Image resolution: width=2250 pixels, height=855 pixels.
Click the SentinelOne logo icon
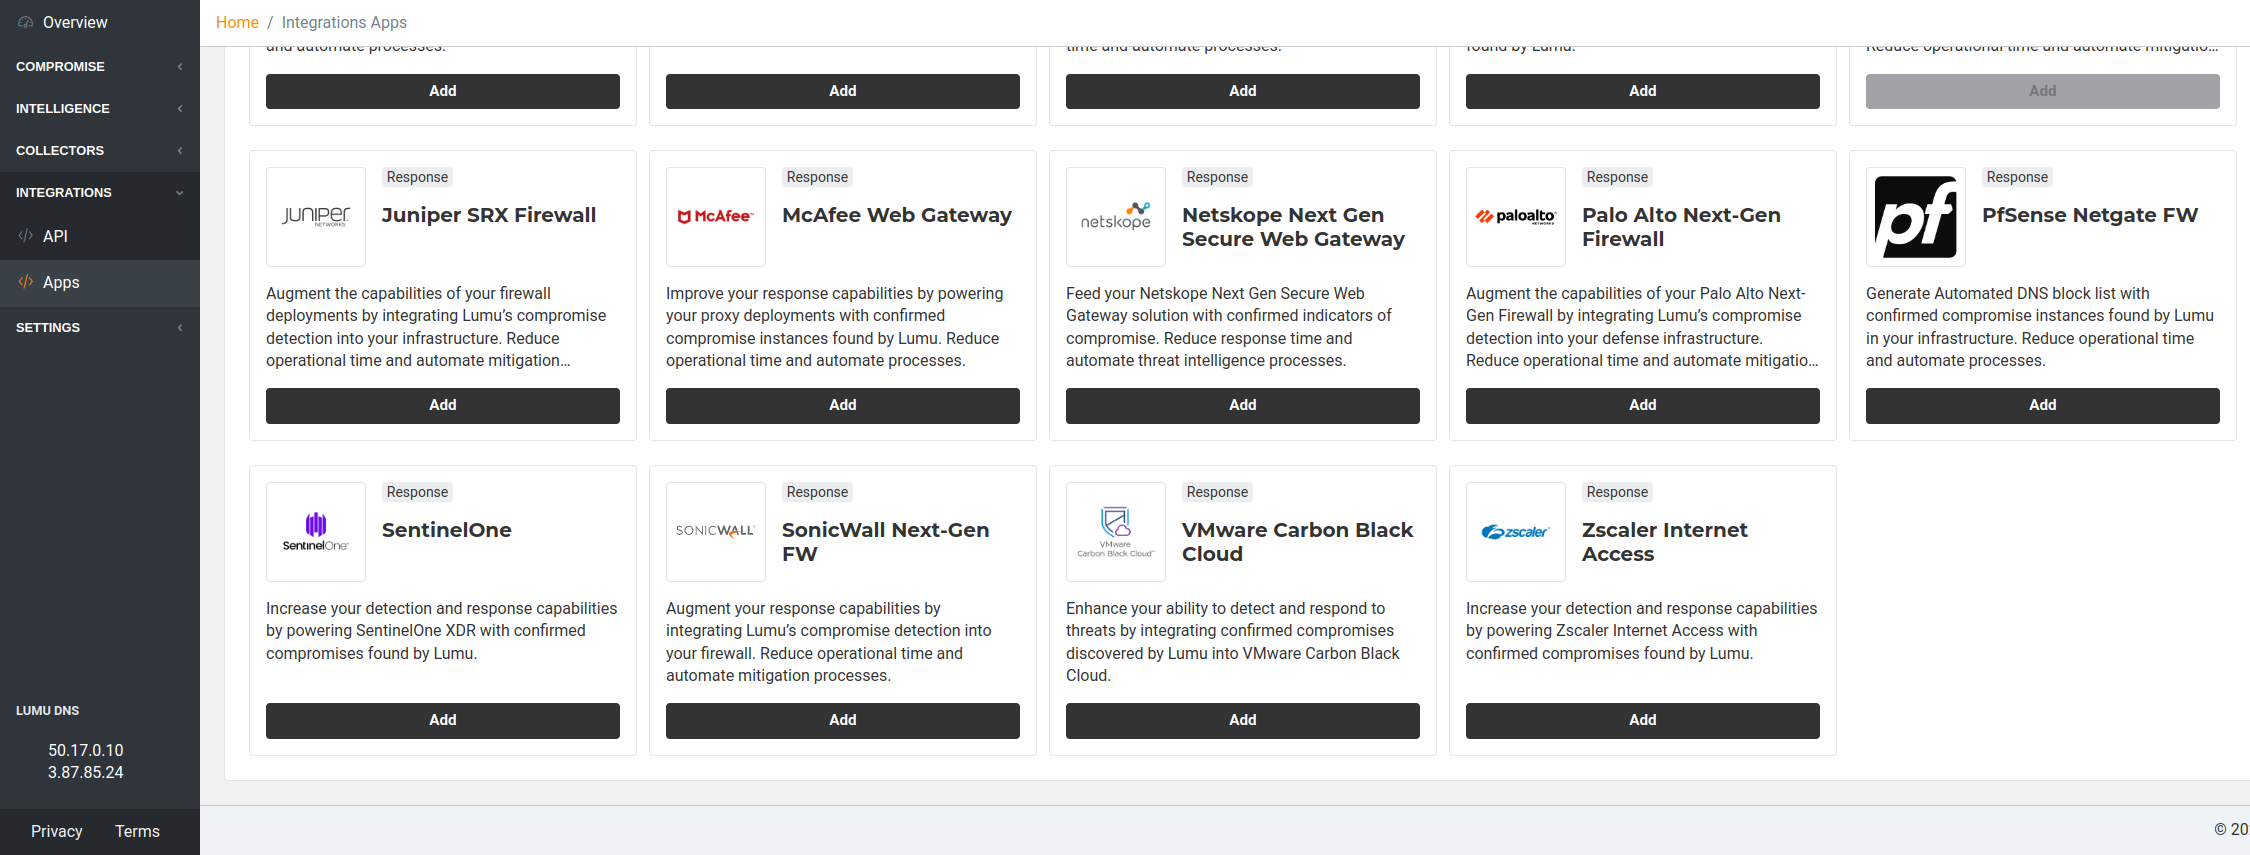click(316, 532)
